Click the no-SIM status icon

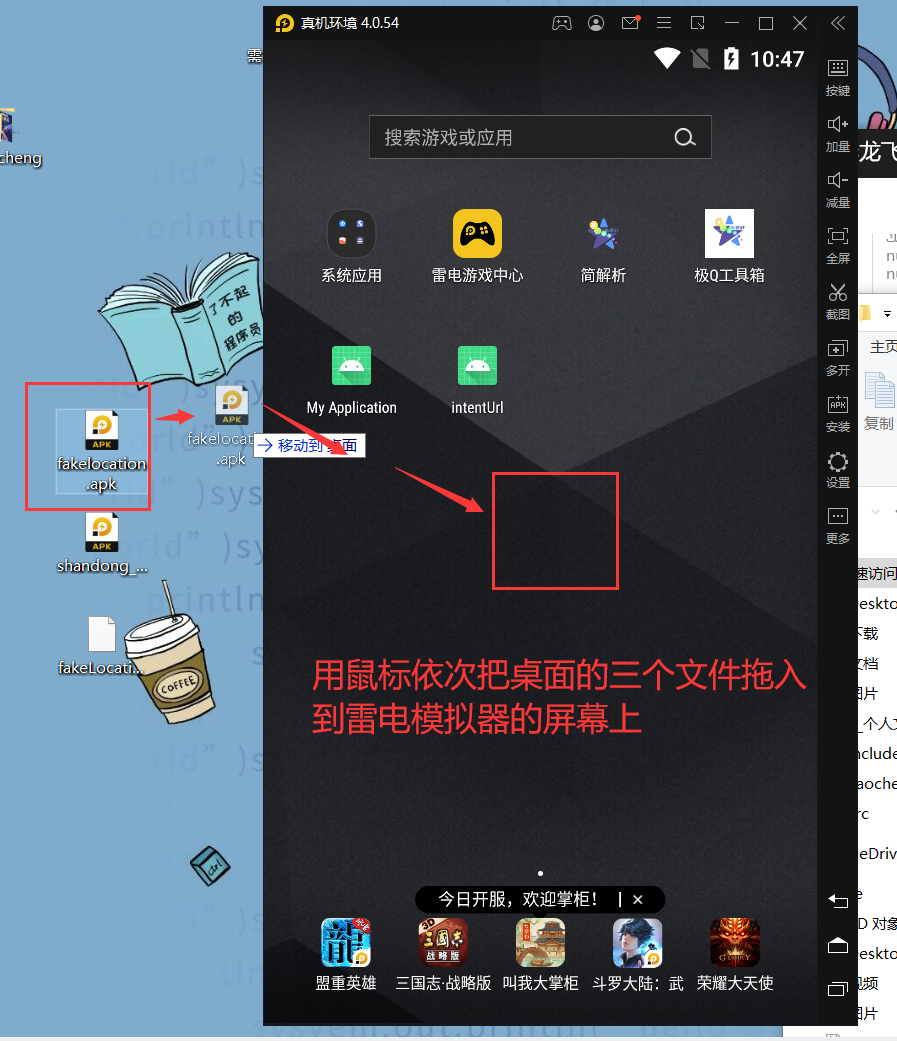pos(700,59)
